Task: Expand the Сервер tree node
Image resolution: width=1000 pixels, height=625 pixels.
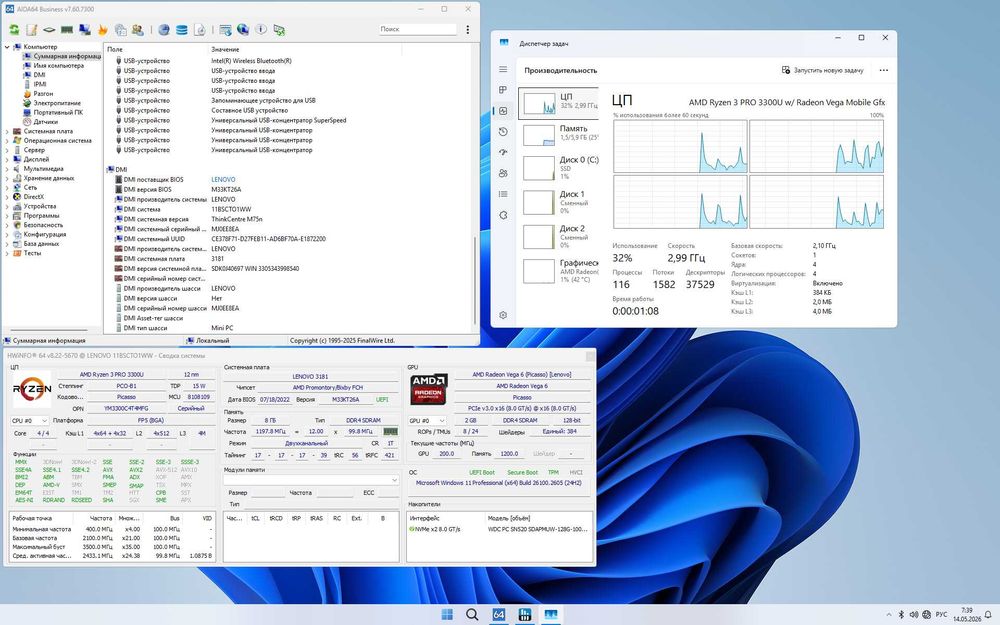Action: pos(7,150)
